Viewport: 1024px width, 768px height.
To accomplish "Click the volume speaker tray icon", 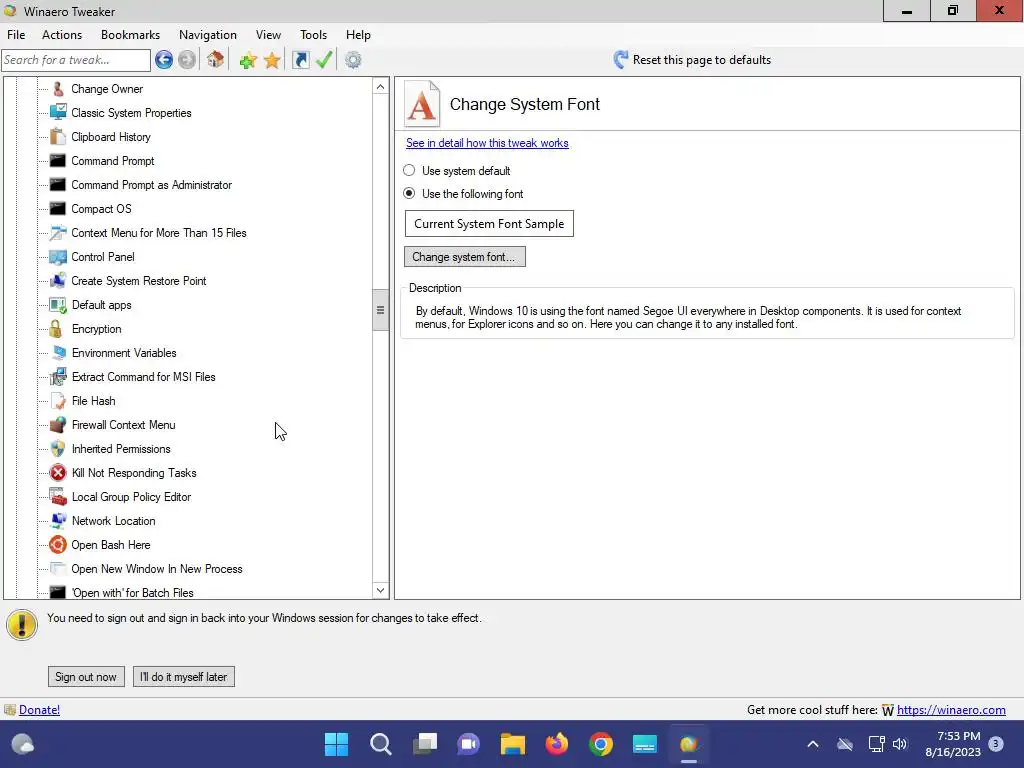I will click(901, 744).
